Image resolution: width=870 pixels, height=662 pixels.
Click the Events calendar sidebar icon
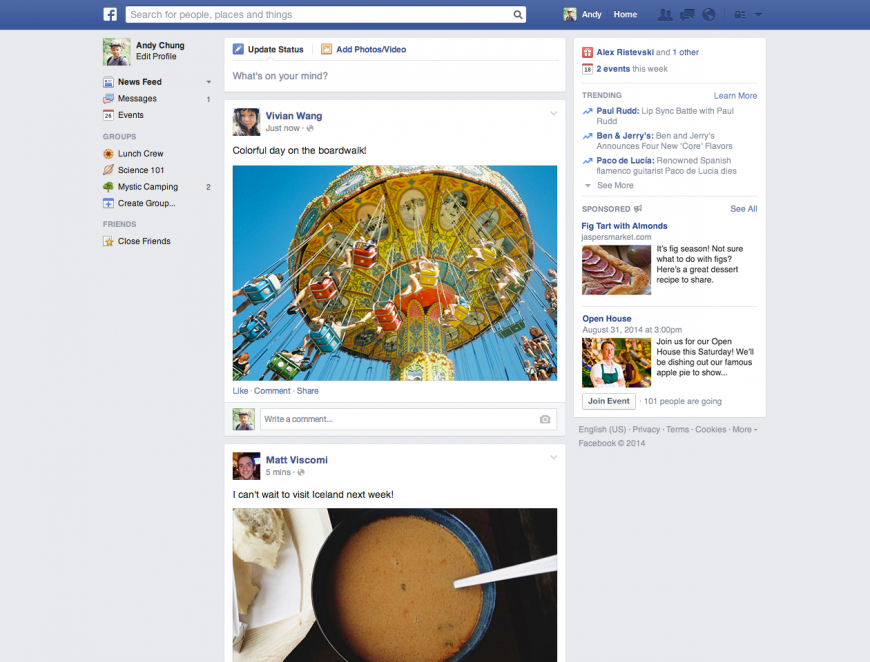pos(108,115)
